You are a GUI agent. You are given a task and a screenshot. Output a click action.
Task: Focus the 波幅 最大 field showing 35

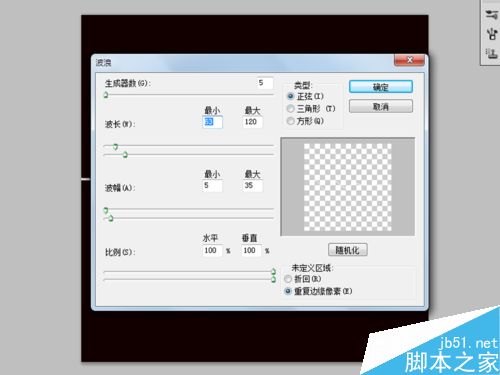252,186
